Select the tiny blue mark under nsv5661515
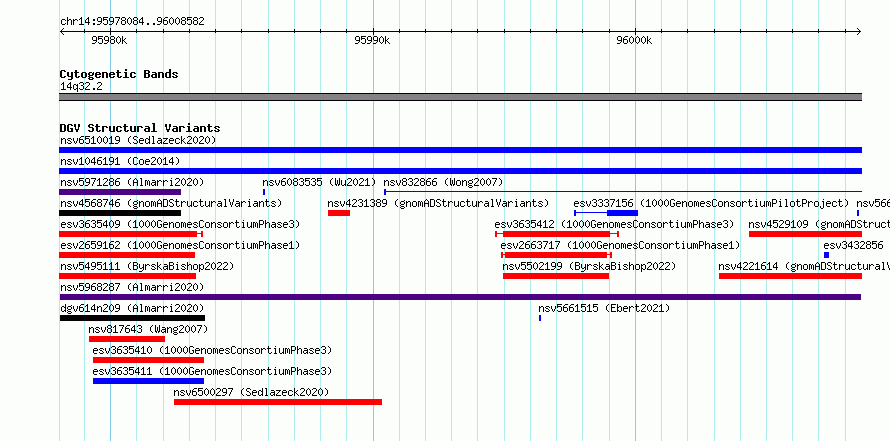This screenshot has width=890, height=441. click(x=540, y=318)
